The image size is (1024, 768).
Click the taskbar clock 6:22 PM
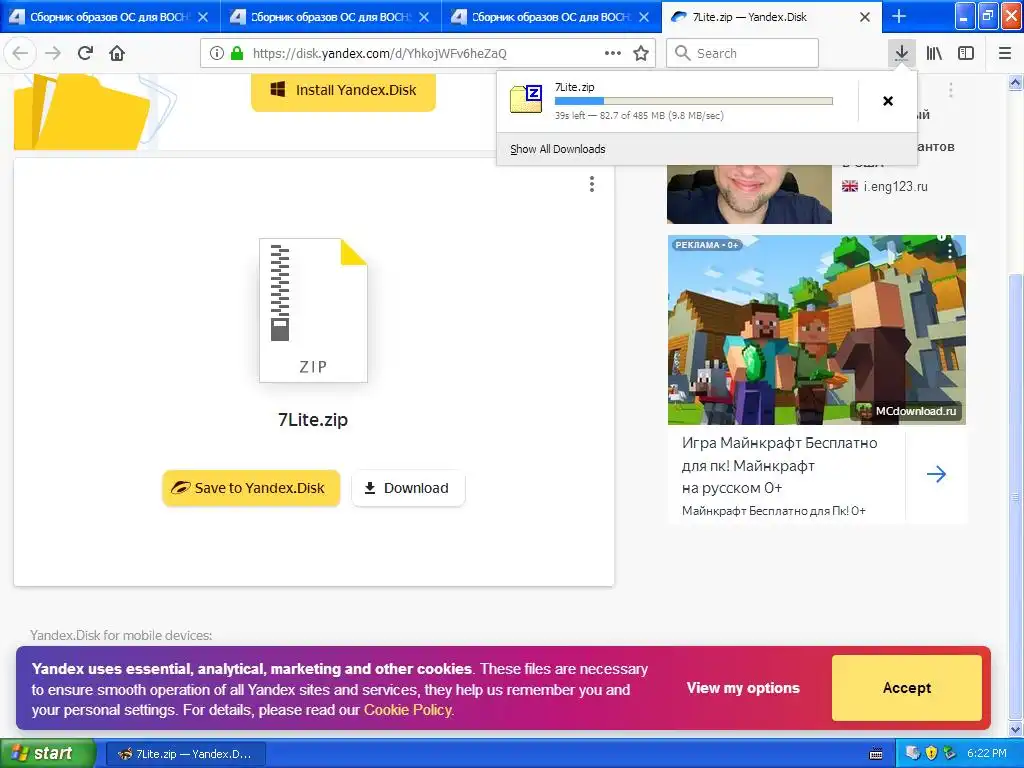[x=987, y=753]
